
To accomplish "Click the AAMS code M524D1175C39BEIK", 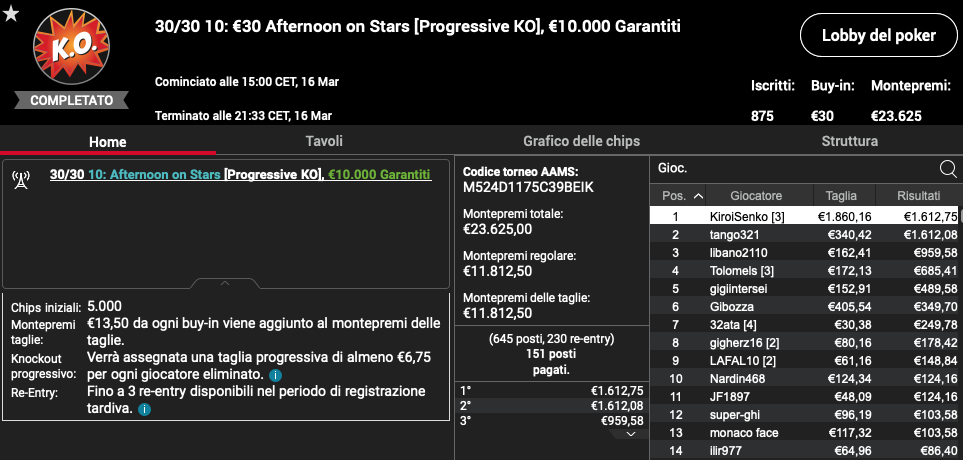I will (x=528, y=188).
